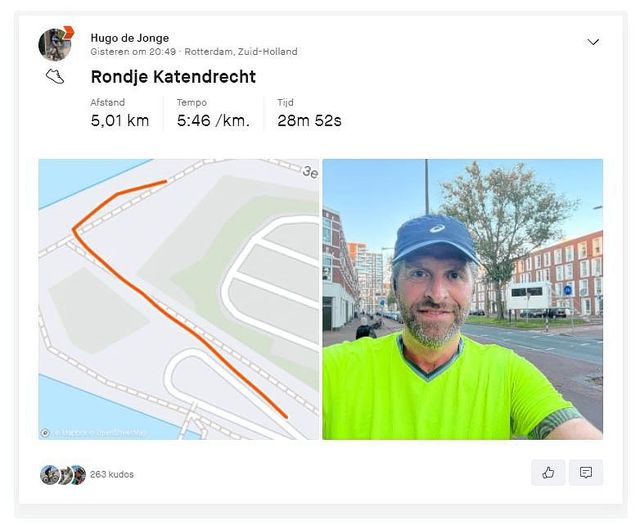
Task: Select the Tijd 28m 52s stat
Action: [x=309, y=113]
